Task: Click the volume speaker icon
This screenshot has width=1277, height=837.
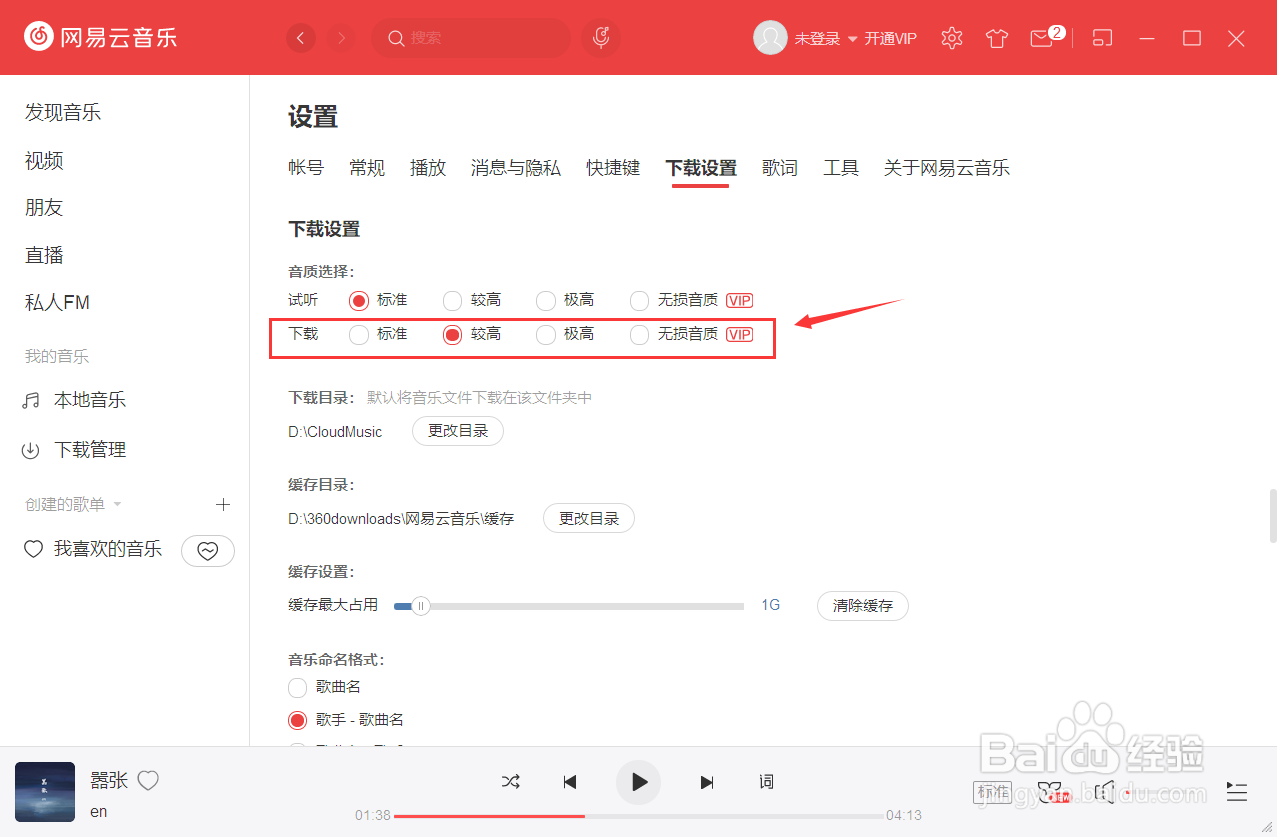Action: (1104, 793)
